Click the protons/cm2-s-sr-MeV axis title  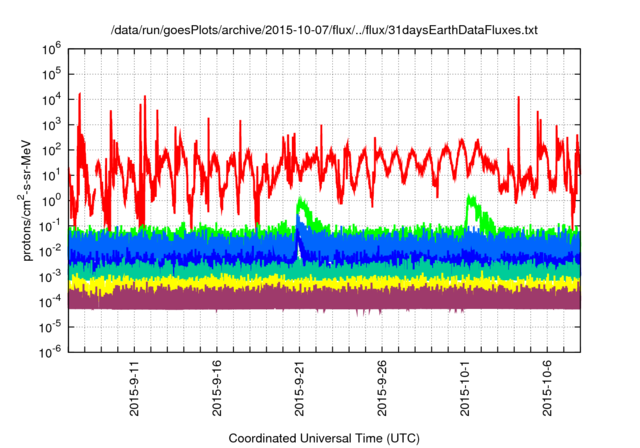(x=25, y=200)
